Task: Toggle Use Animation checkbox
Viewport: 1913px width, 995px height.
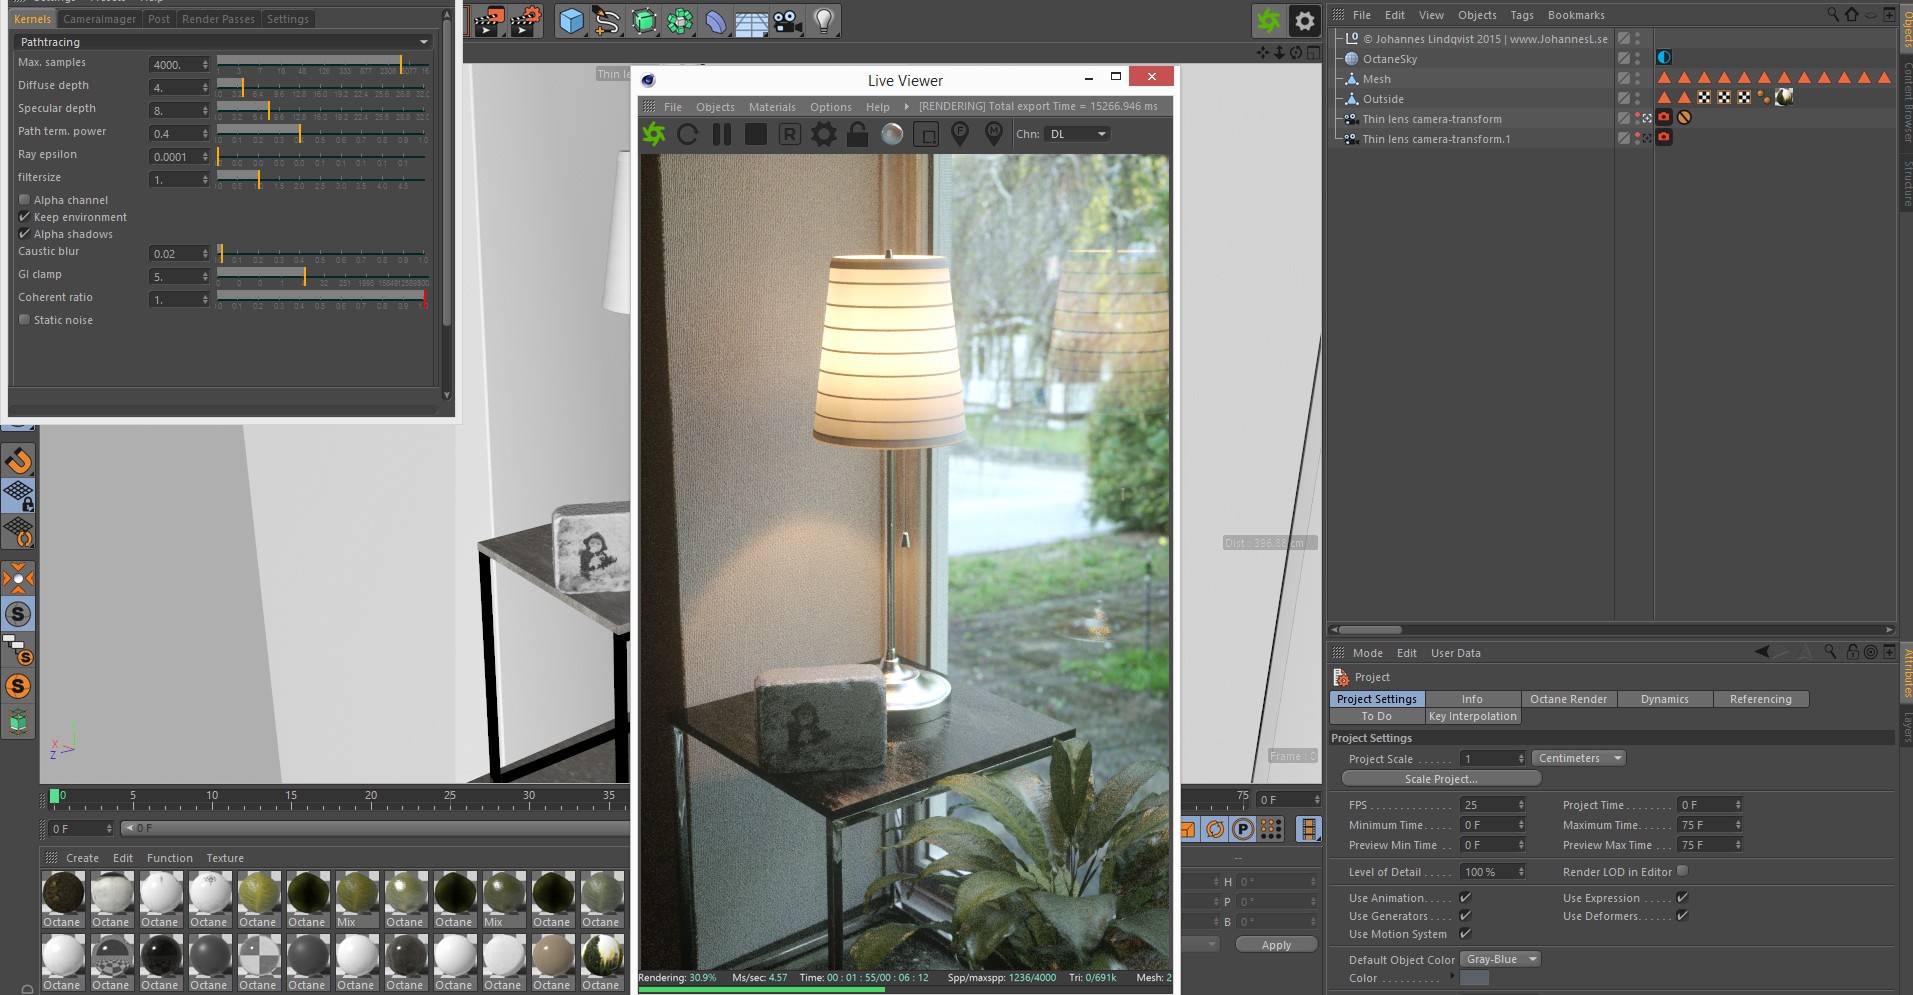Action: [x=1465, y=898]
